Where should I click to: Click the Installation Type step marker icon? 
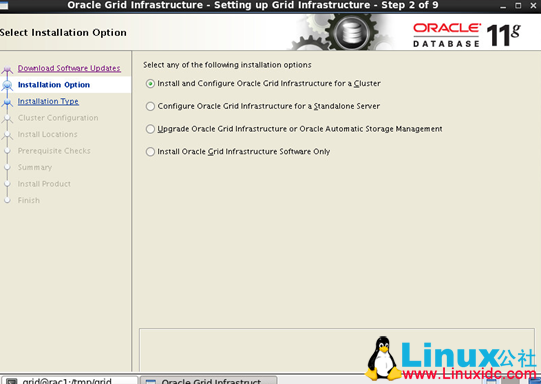click(x=7, y=102)
